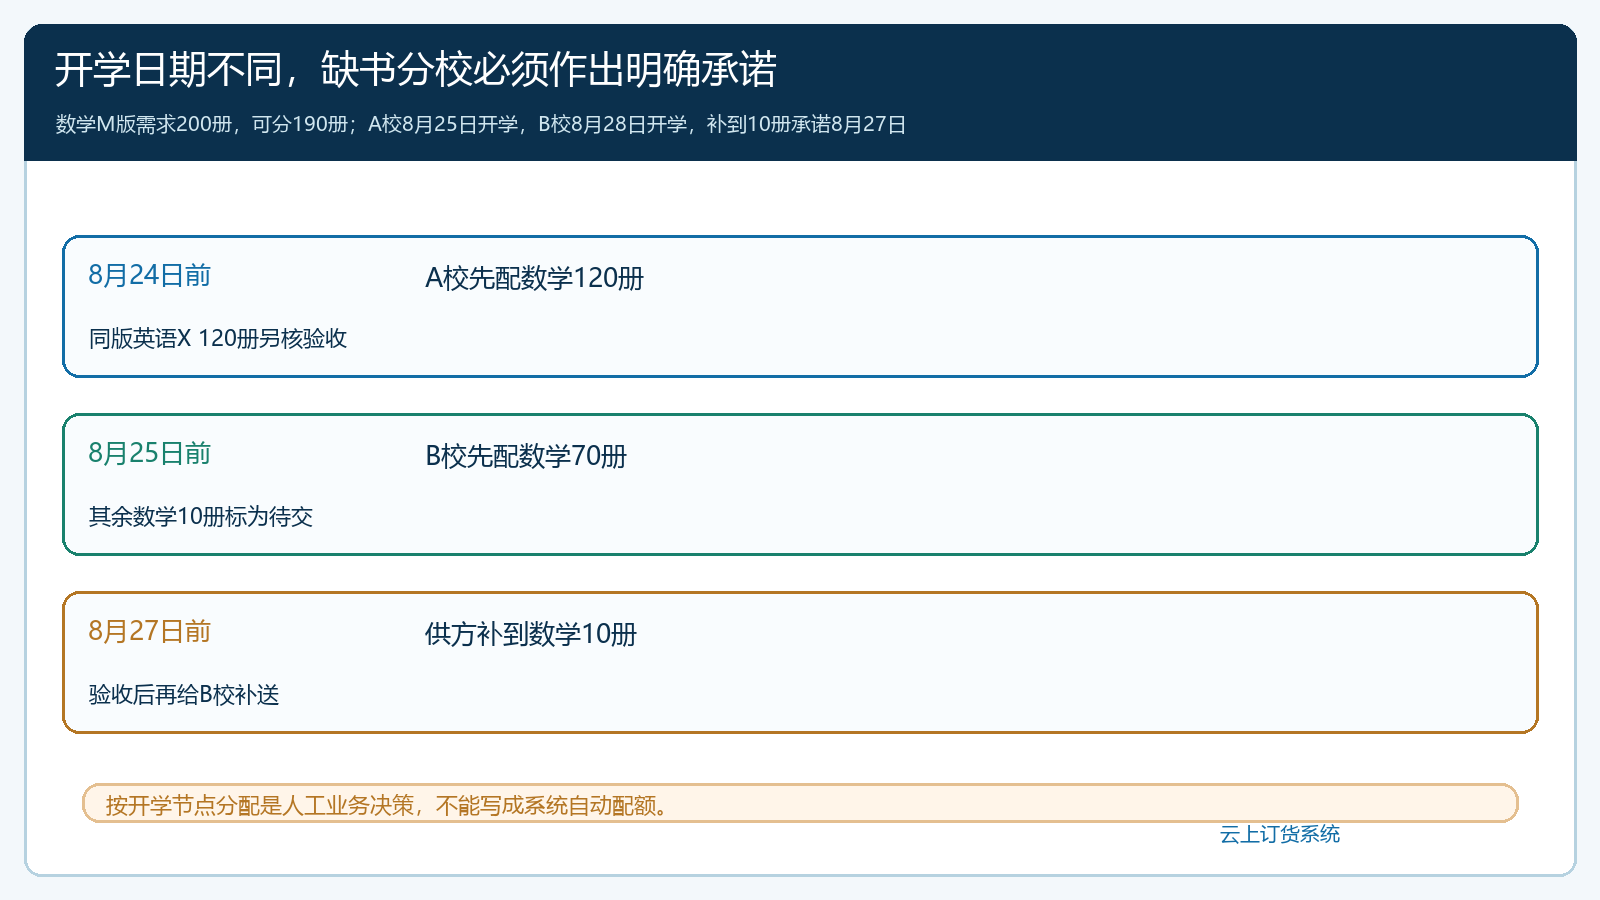Click the dark blue header banner

800,92
